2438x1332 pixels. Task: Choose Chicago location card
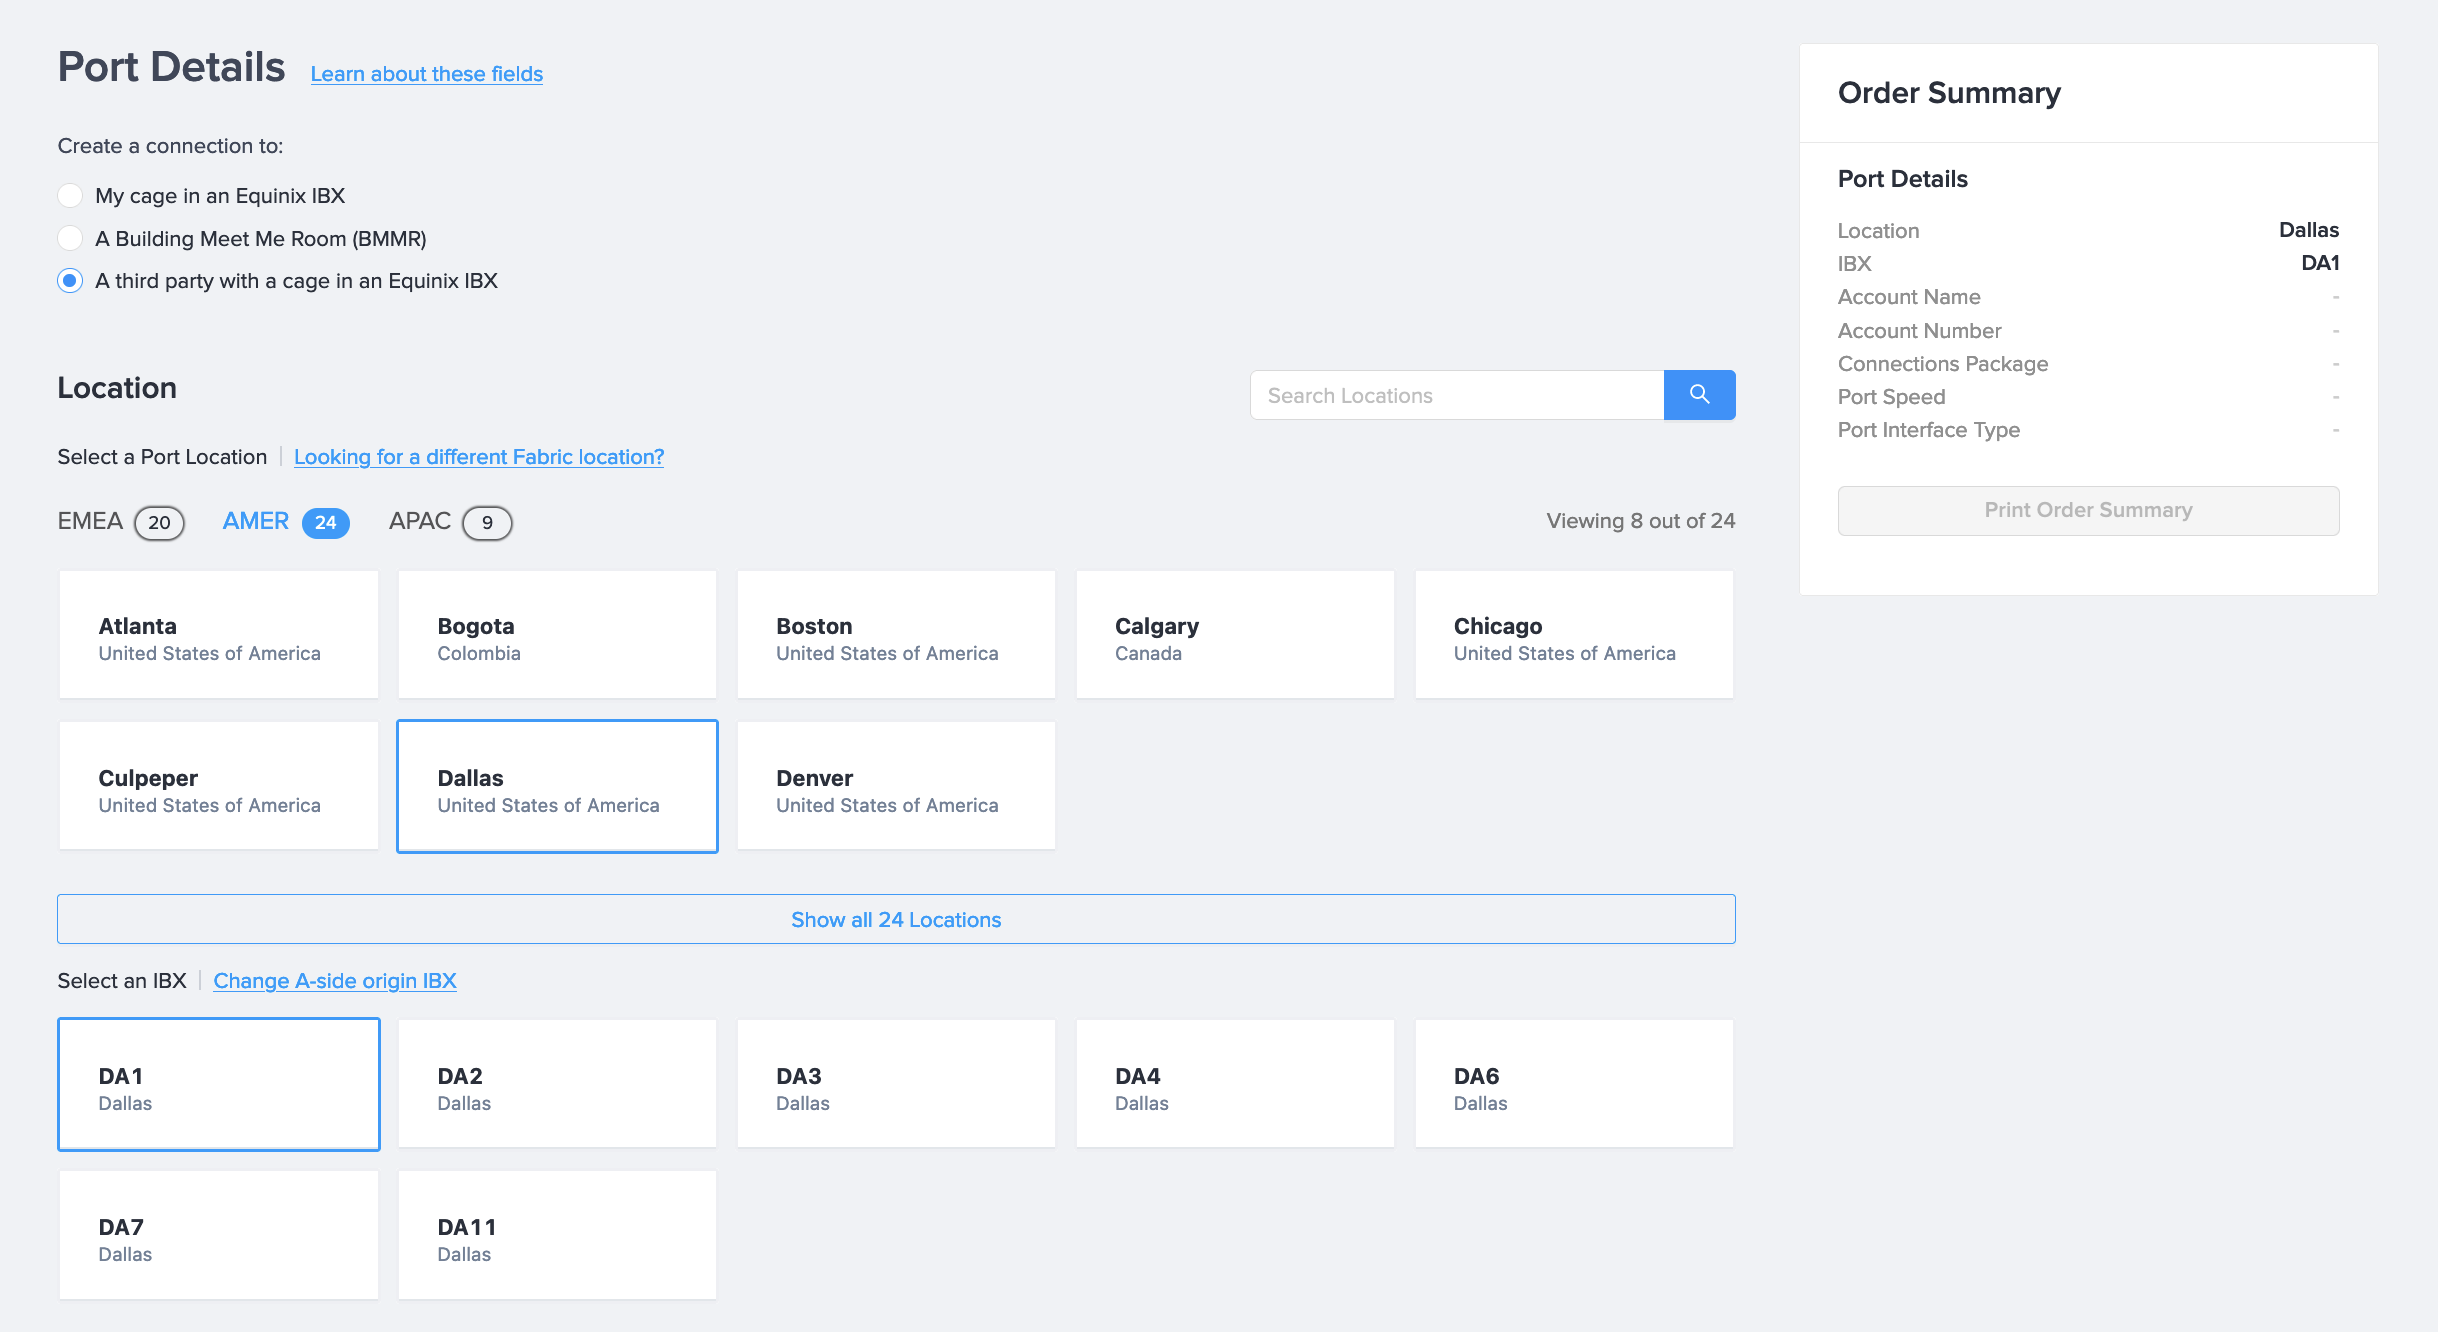pyautogui.click(x=1575, y=635)
